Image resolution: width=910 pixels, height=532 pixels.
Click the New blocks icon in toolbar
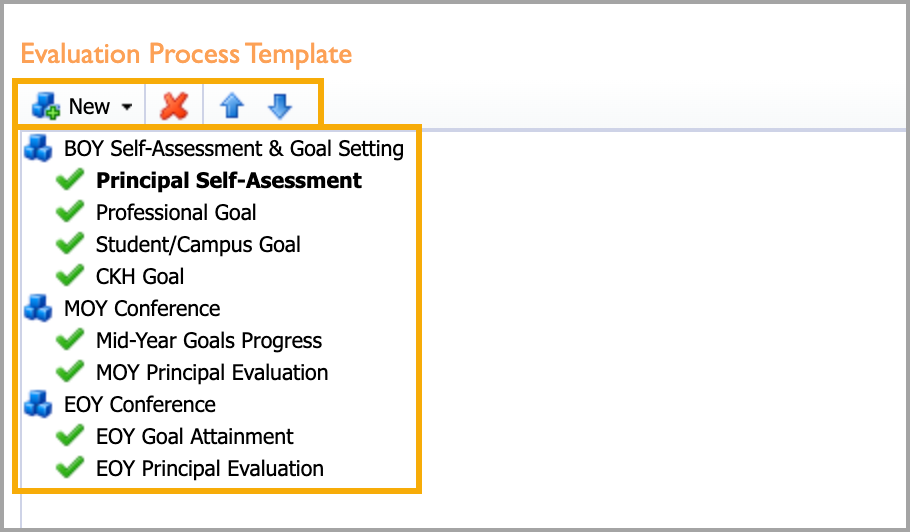pos(45,106)
